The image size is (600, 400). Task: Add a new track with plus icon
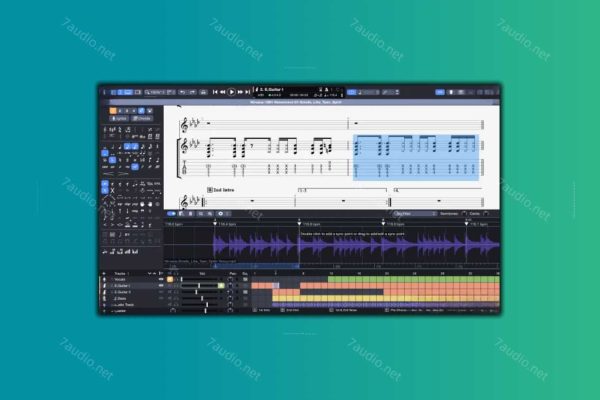[x=104, y=274]
